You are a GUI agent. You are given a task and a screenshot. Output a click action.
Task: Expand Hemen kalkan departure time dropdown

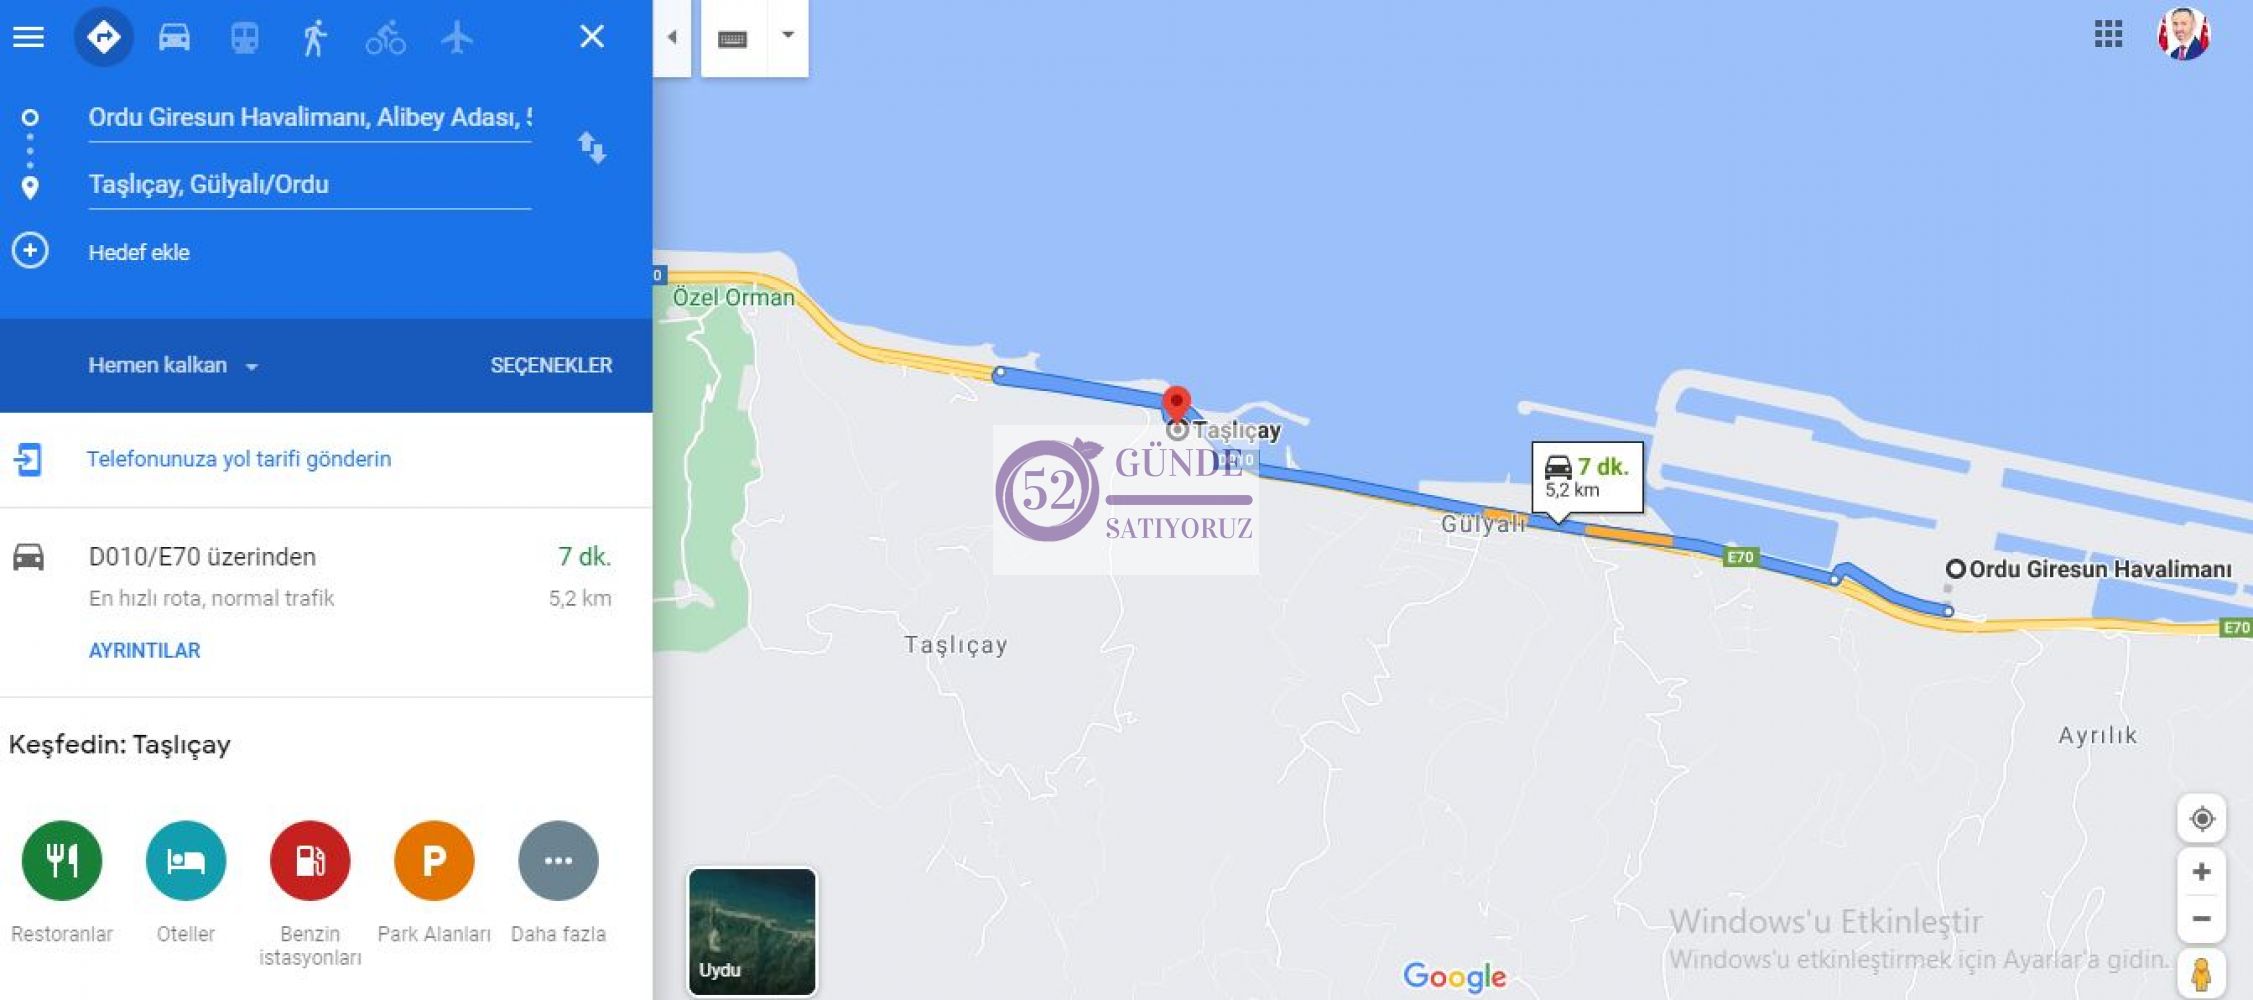173,365
